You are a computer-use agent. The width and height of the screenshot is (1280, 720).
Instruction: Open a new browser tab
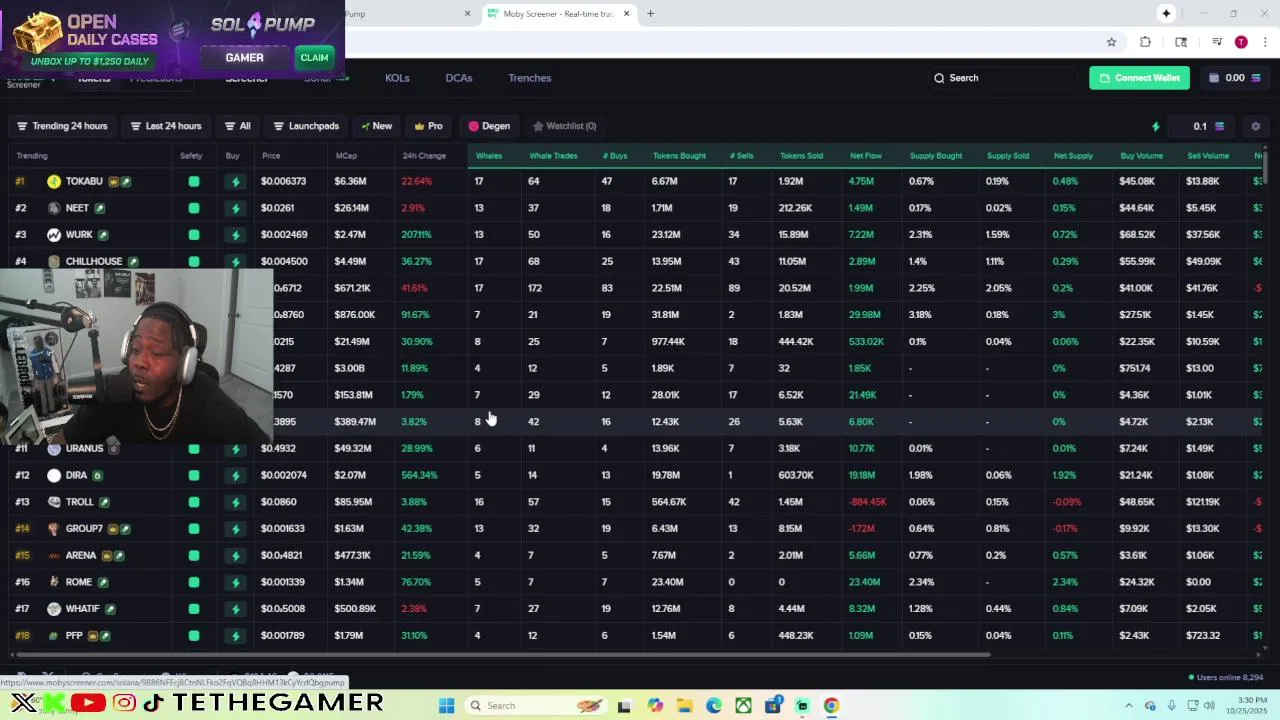pyautogui.click(x=650, y=14)
